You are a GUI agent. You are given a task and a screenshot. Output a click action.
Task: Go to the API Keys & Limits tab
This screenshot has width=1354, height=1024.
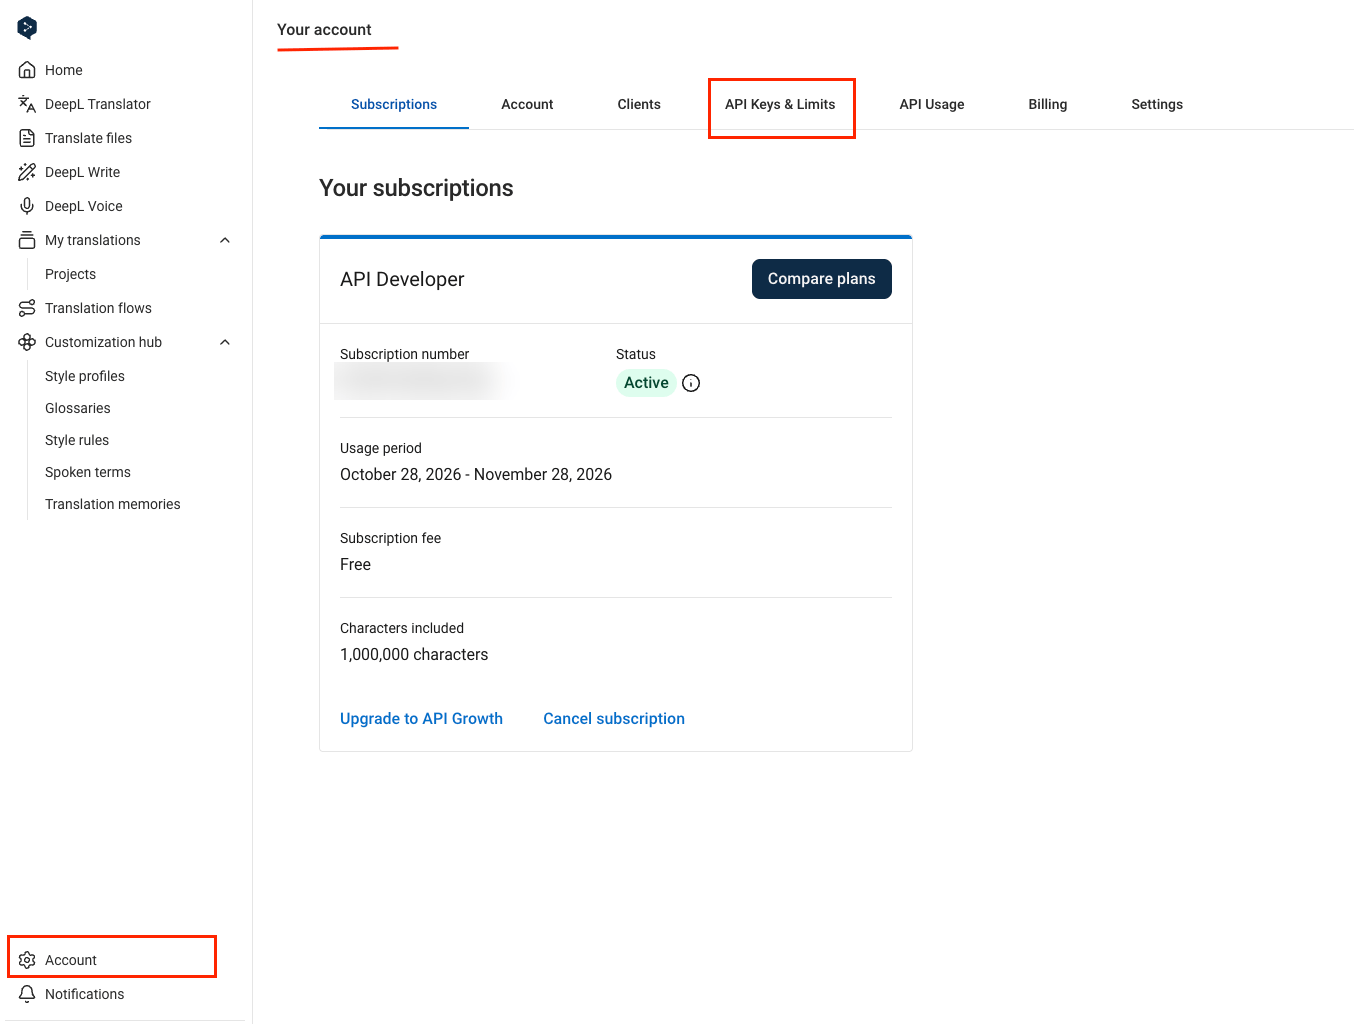pos(780,104)
